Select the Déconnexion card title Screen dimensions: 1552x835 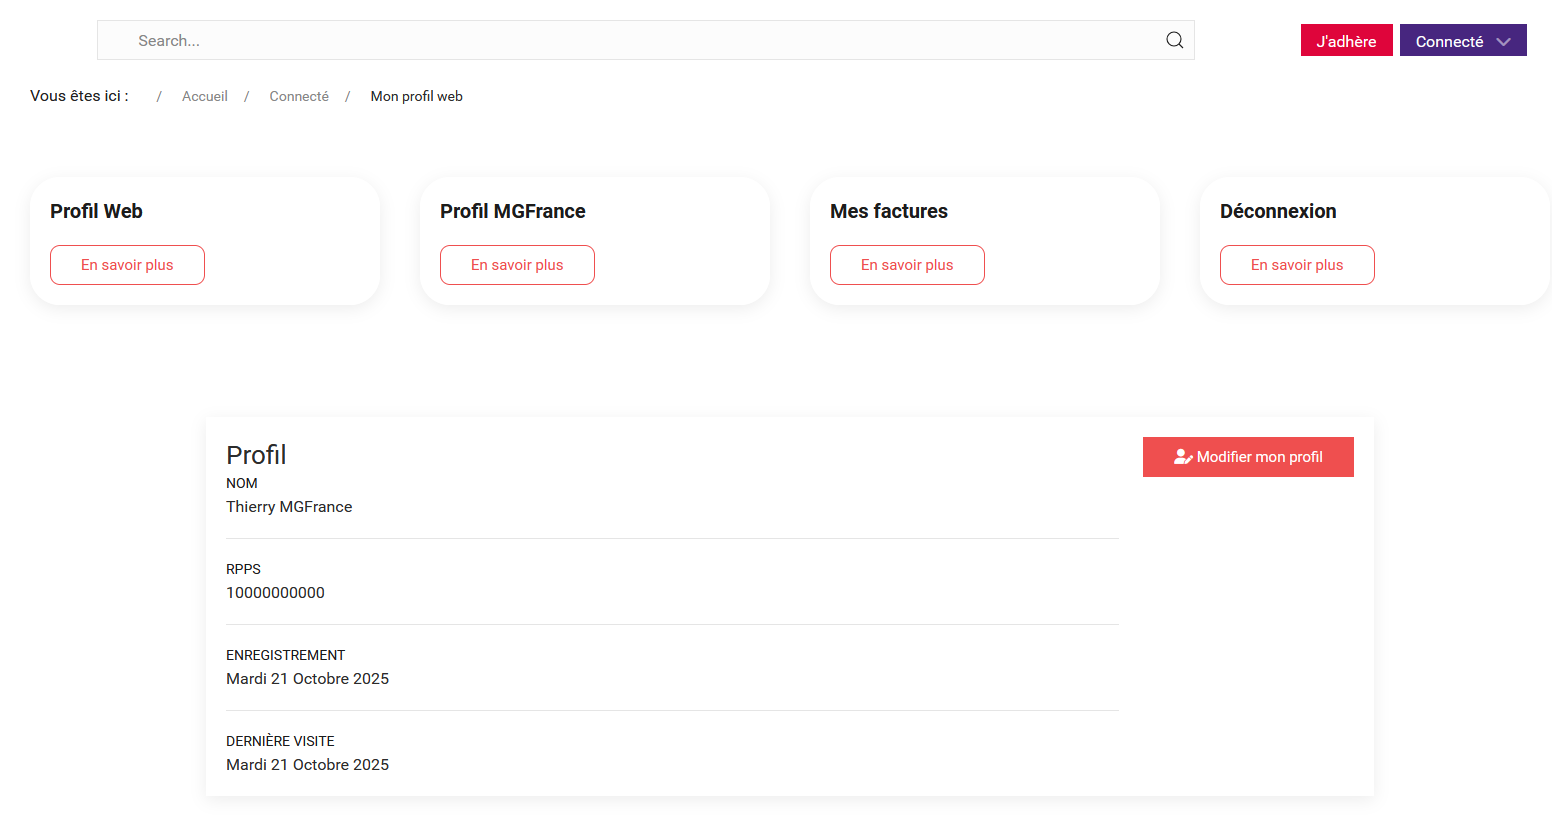1277,211
